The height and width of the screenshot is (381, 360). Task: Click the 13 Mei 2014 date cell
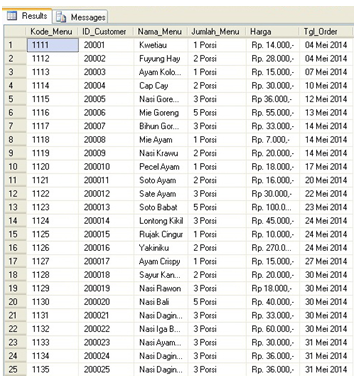click(x=326, y=113)
